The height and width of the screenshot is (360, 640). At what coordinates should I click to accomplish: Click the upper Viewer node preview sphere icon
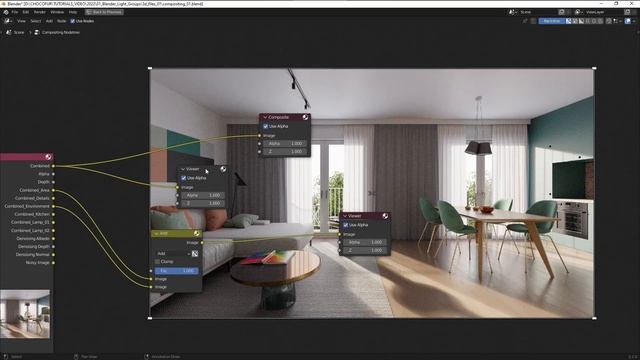223,169
